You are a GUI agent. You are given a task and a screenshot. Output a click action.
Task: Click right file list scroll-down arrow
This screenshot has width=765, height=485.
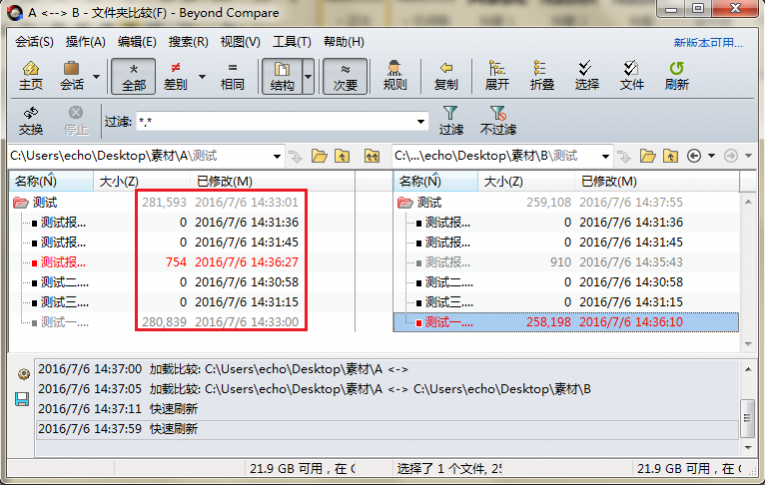coord(748,344)
